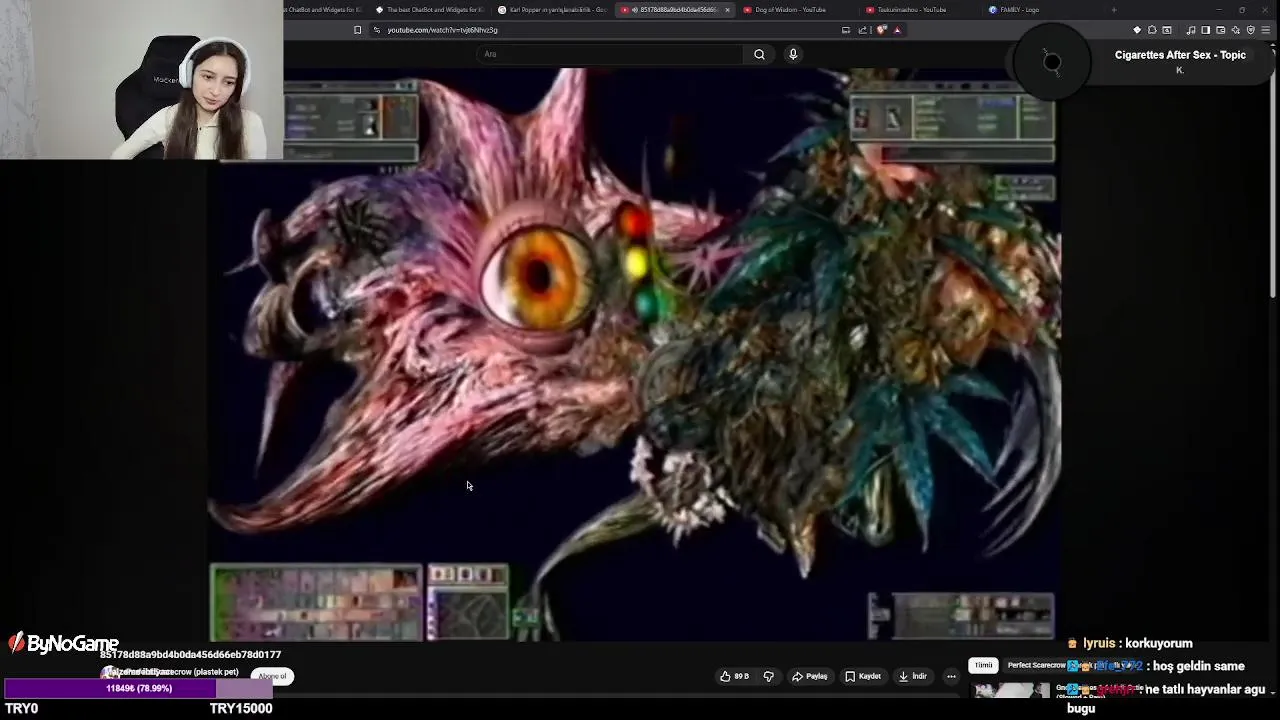Viewport: 1280px width, 720px height.
Task: Open the music note extension icon in toolbar
Action: 1190,30
